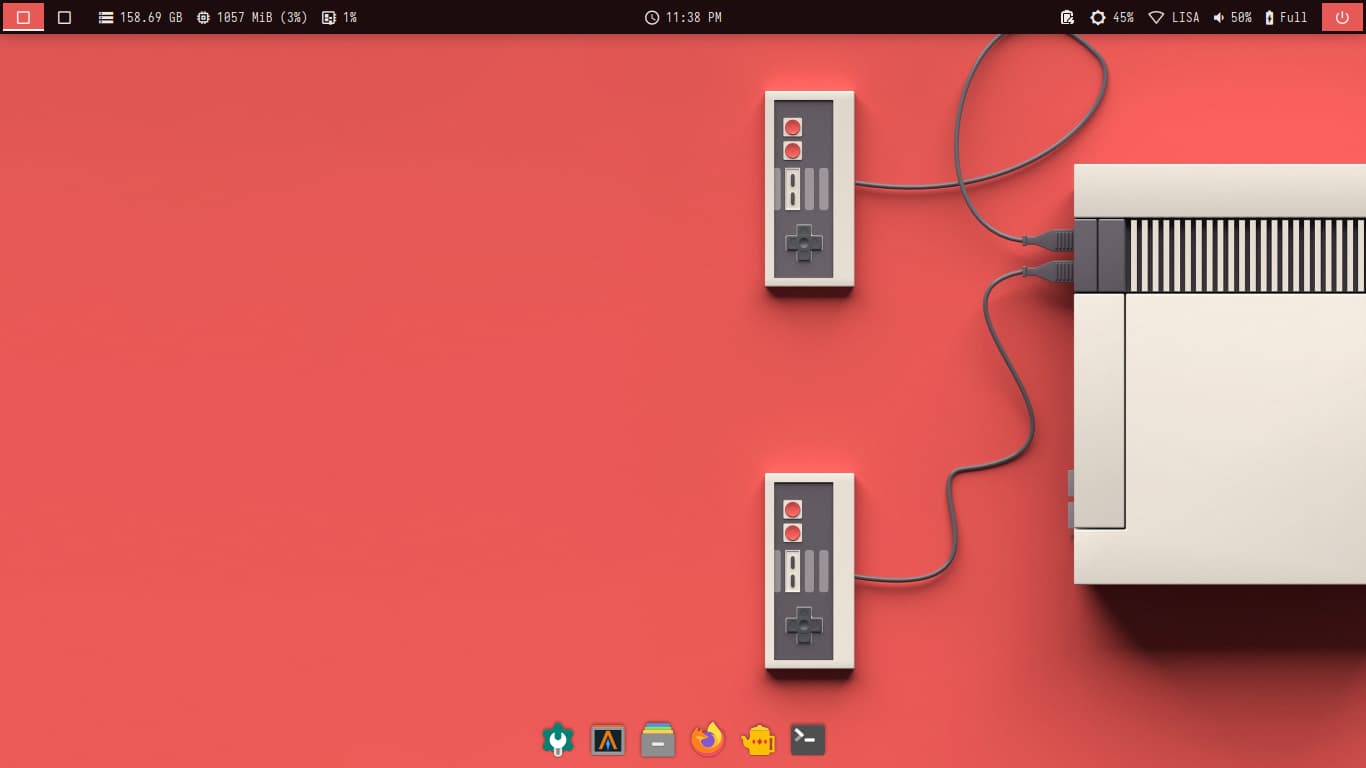Screen dimensions: 1366x768
Task: Switch to the first workspace, highlighted red
Action: pos(23,17)
